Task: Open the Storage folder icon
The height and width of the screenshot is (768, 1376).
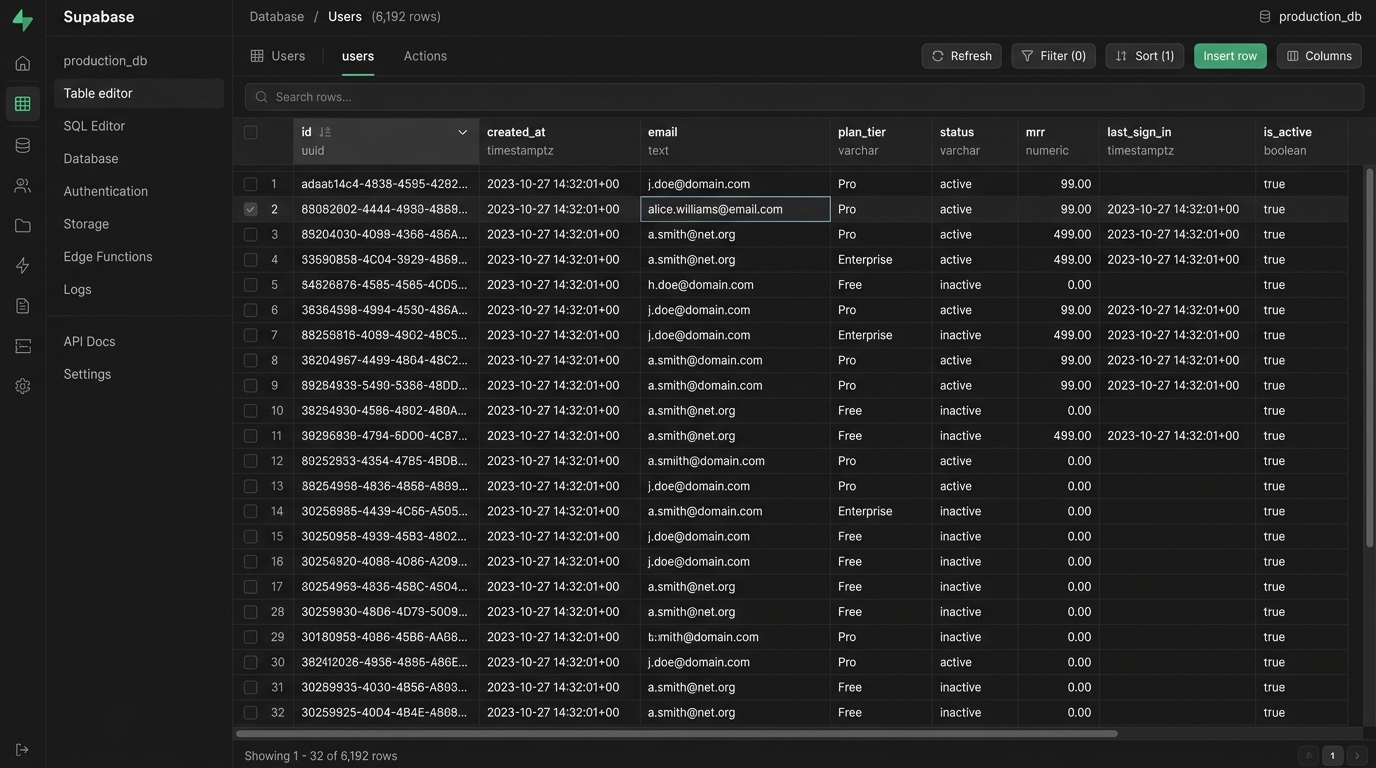Action: (22, 225)
